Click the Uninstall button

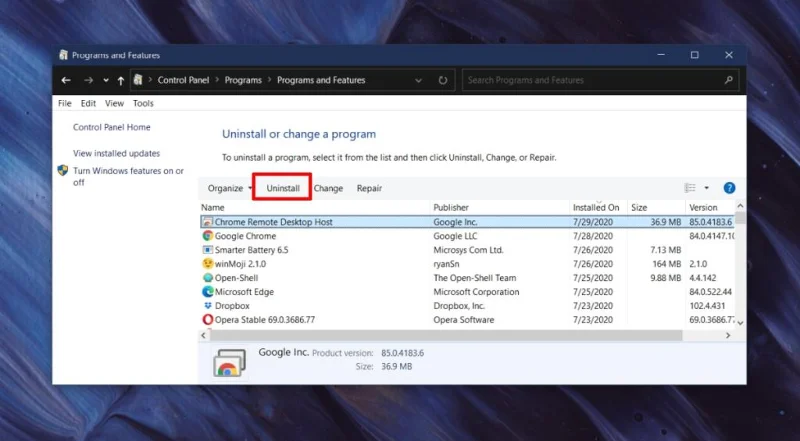pyautogui.click(x=283, y=188)
